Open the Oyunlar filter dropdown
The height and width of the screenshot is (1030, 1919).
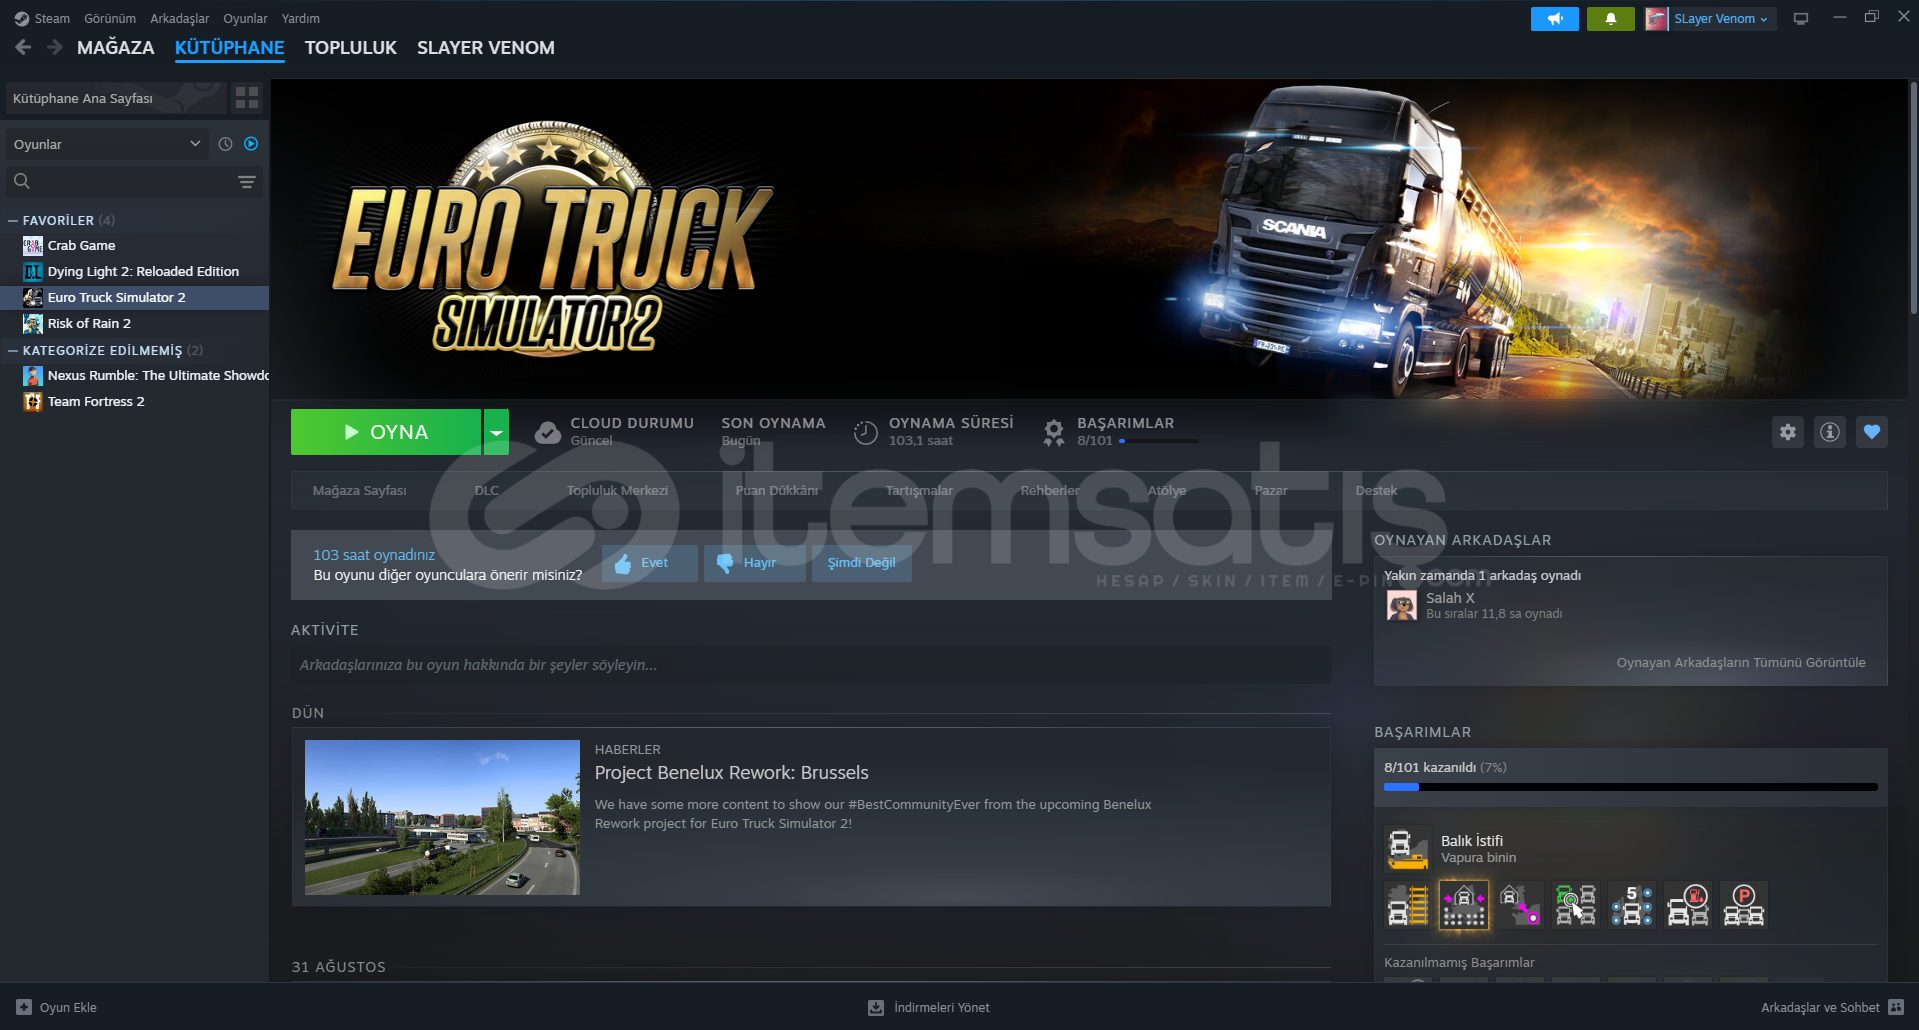click(x=107, y=144)
